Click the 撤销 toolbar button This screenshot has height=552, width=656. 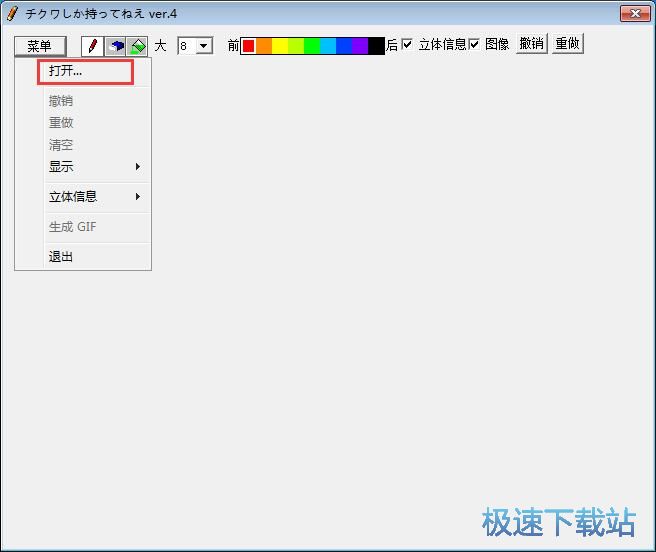(x=532, y=44)
